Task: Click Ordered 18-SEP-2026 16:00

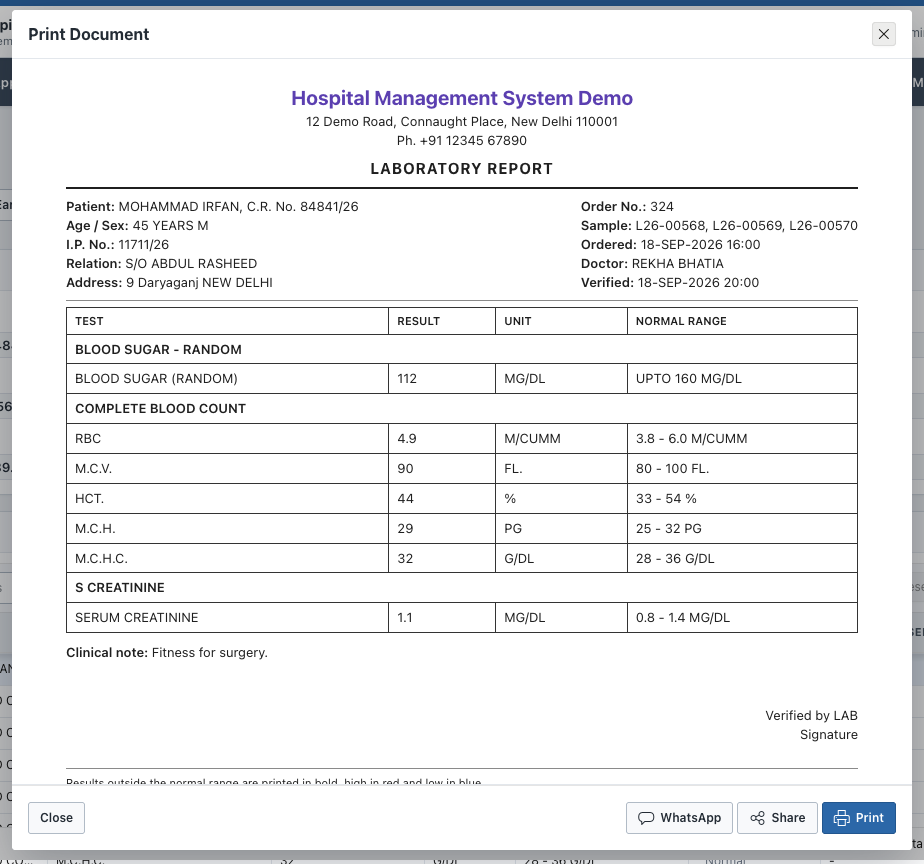Action: pos(671,245)
